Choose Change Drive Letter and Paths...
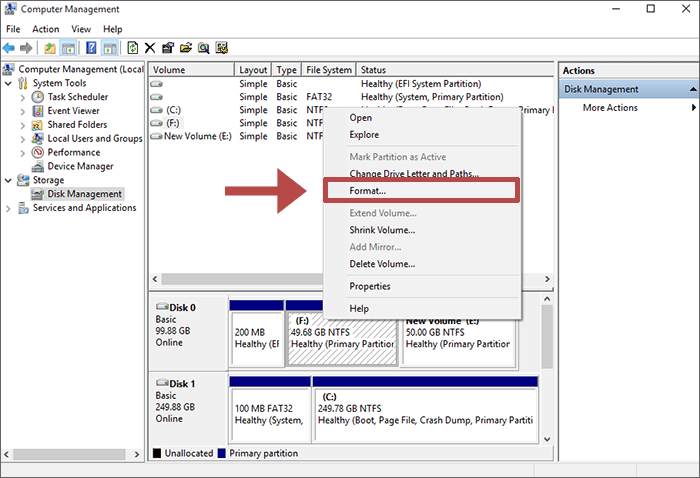Viewport: 700px width, 478px height. [422, 173]
